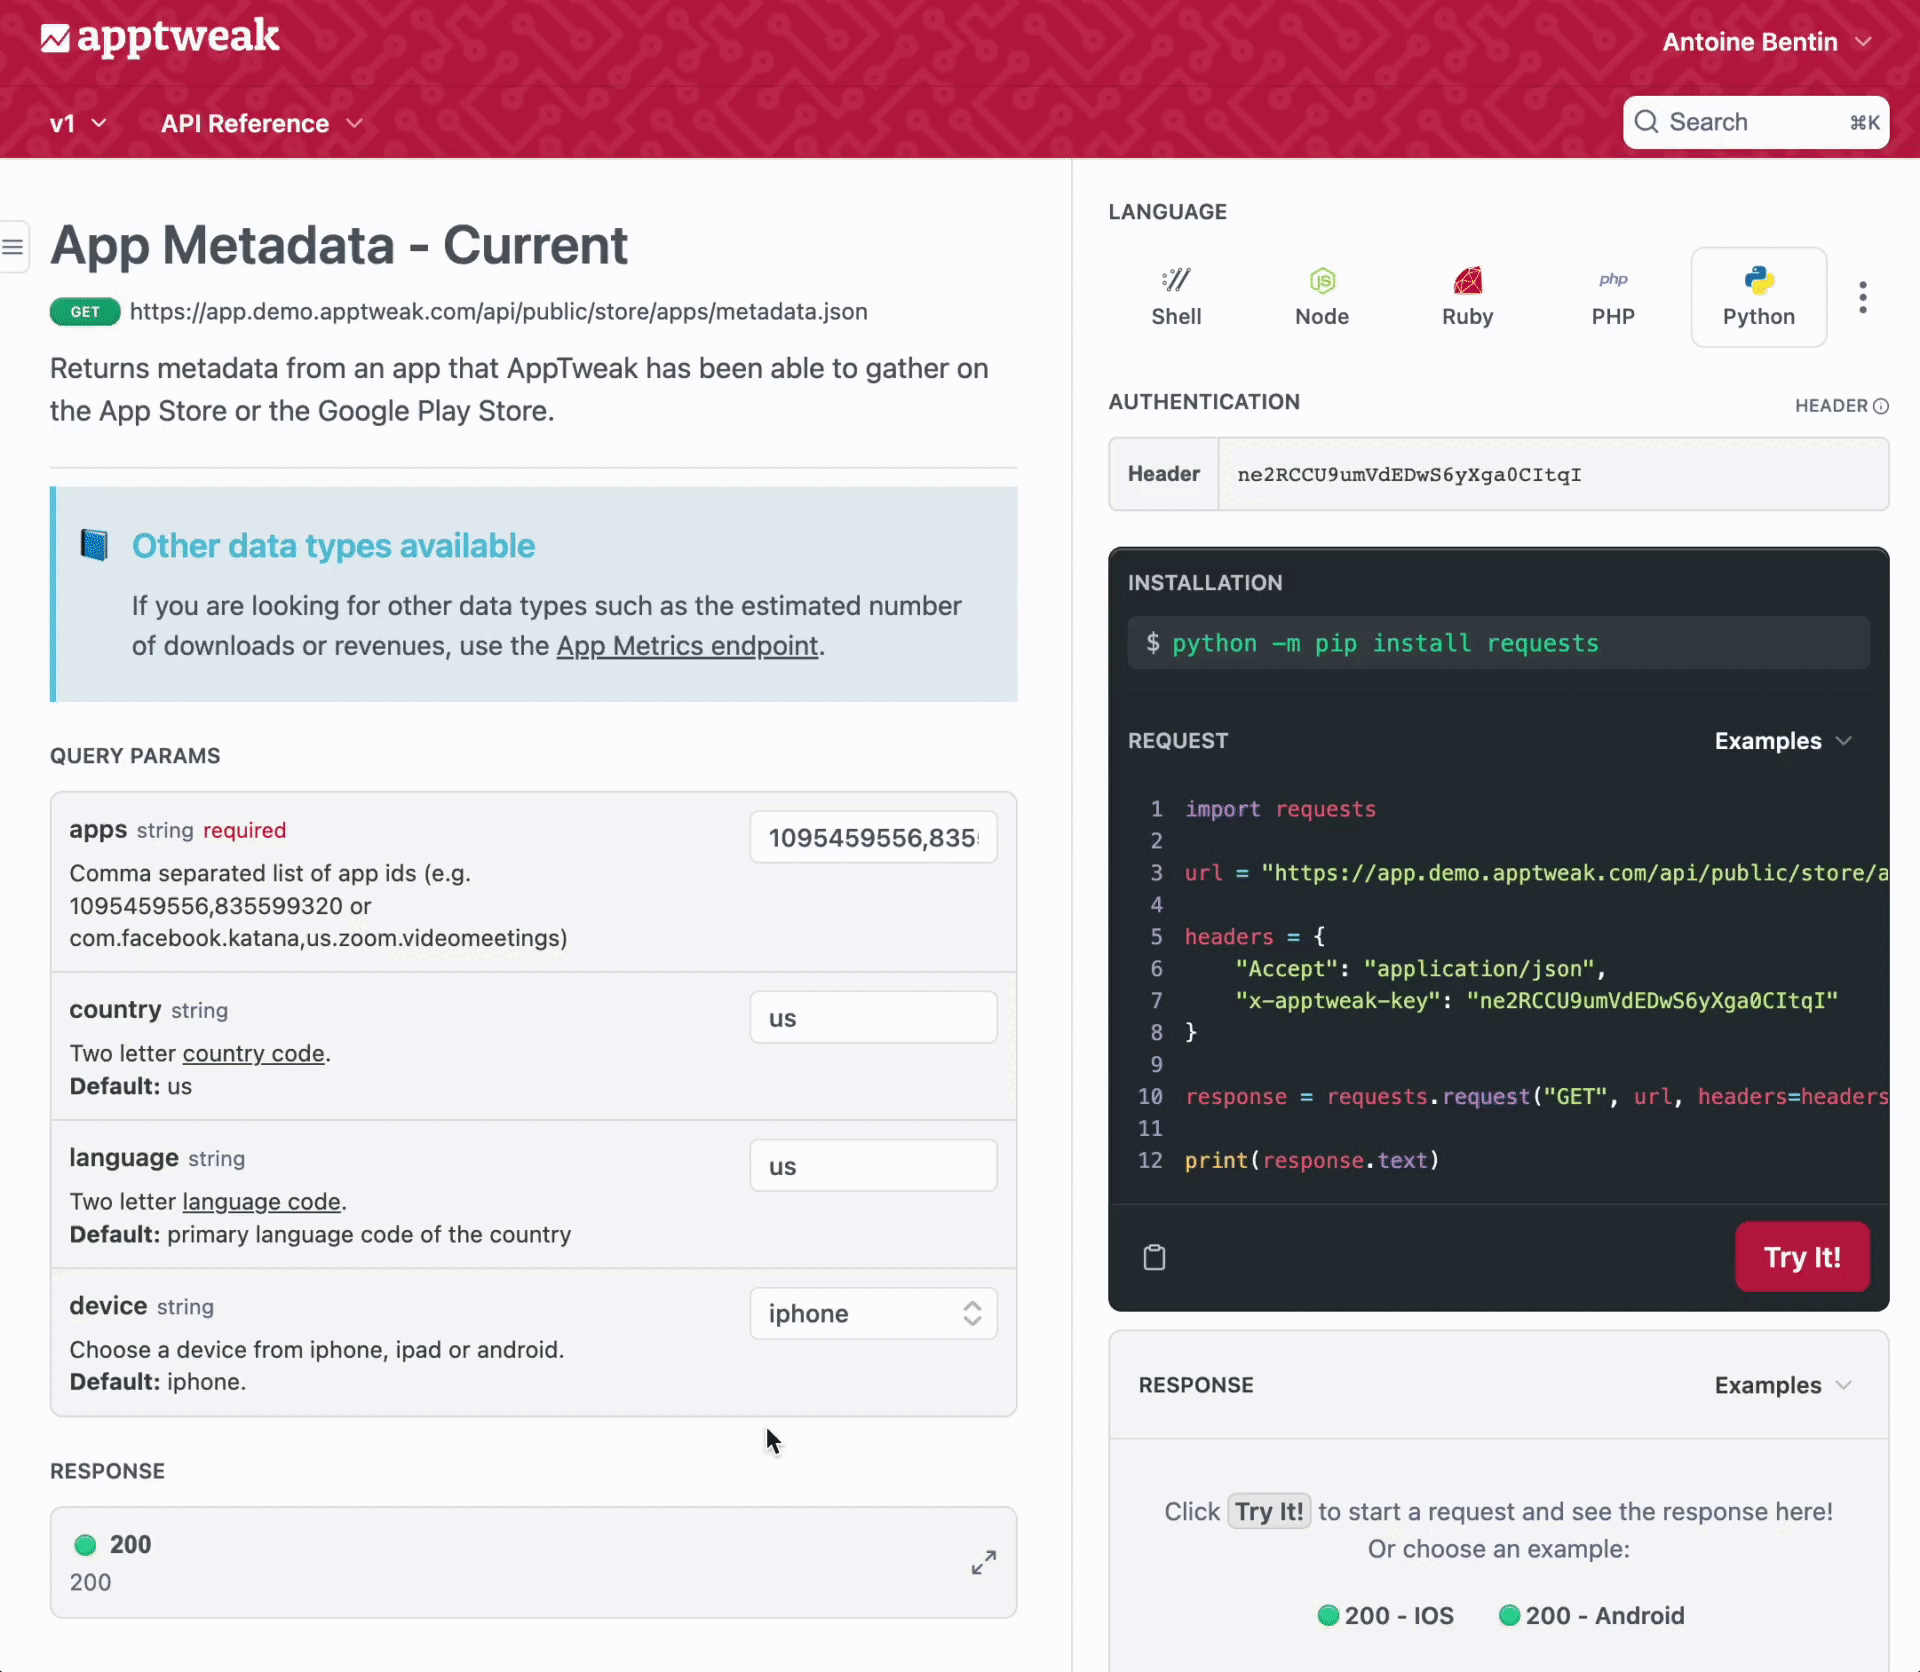1920x1672 pixels.
Task: Click the book icon in callout
Action: [x=94, y=545]
